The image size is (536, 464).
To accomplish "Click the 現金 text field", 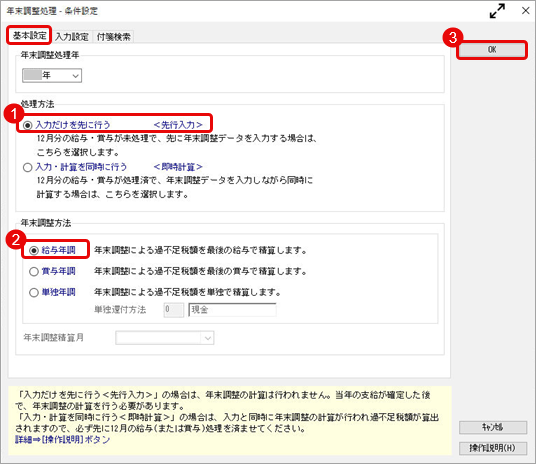I will [232, 310].
